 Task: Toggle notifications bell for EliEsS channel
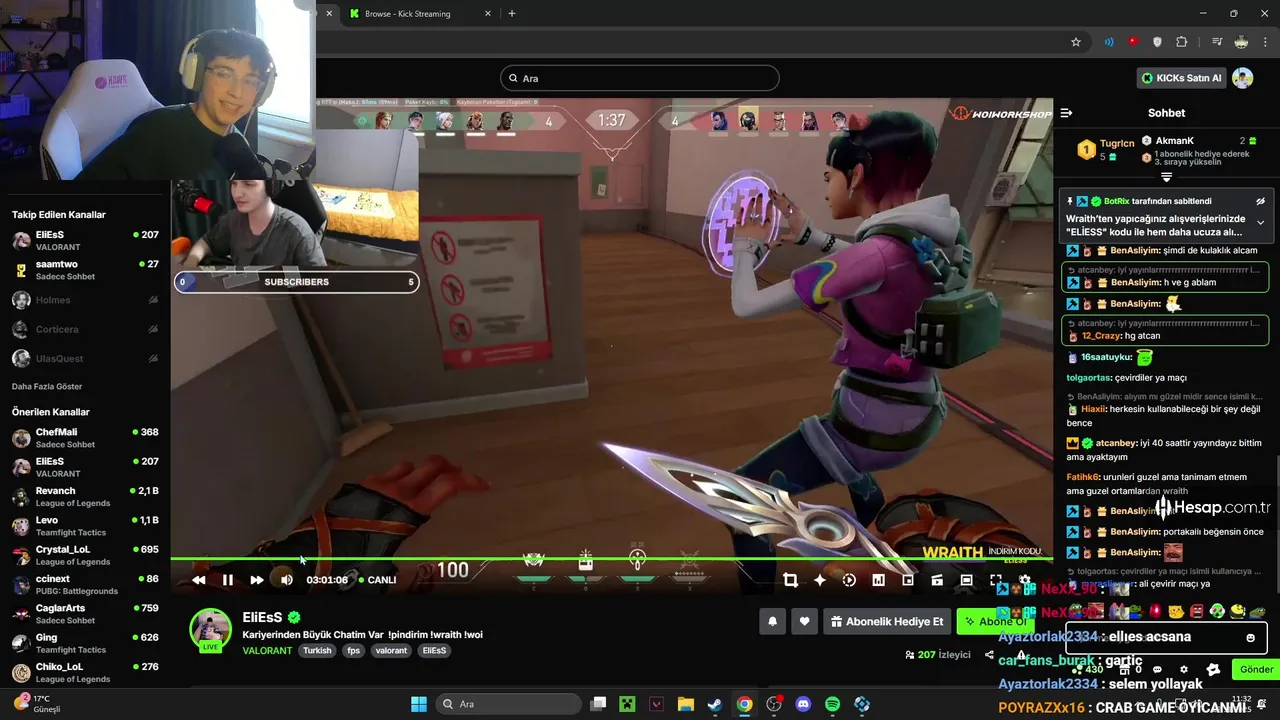click(x=772, y=621)
